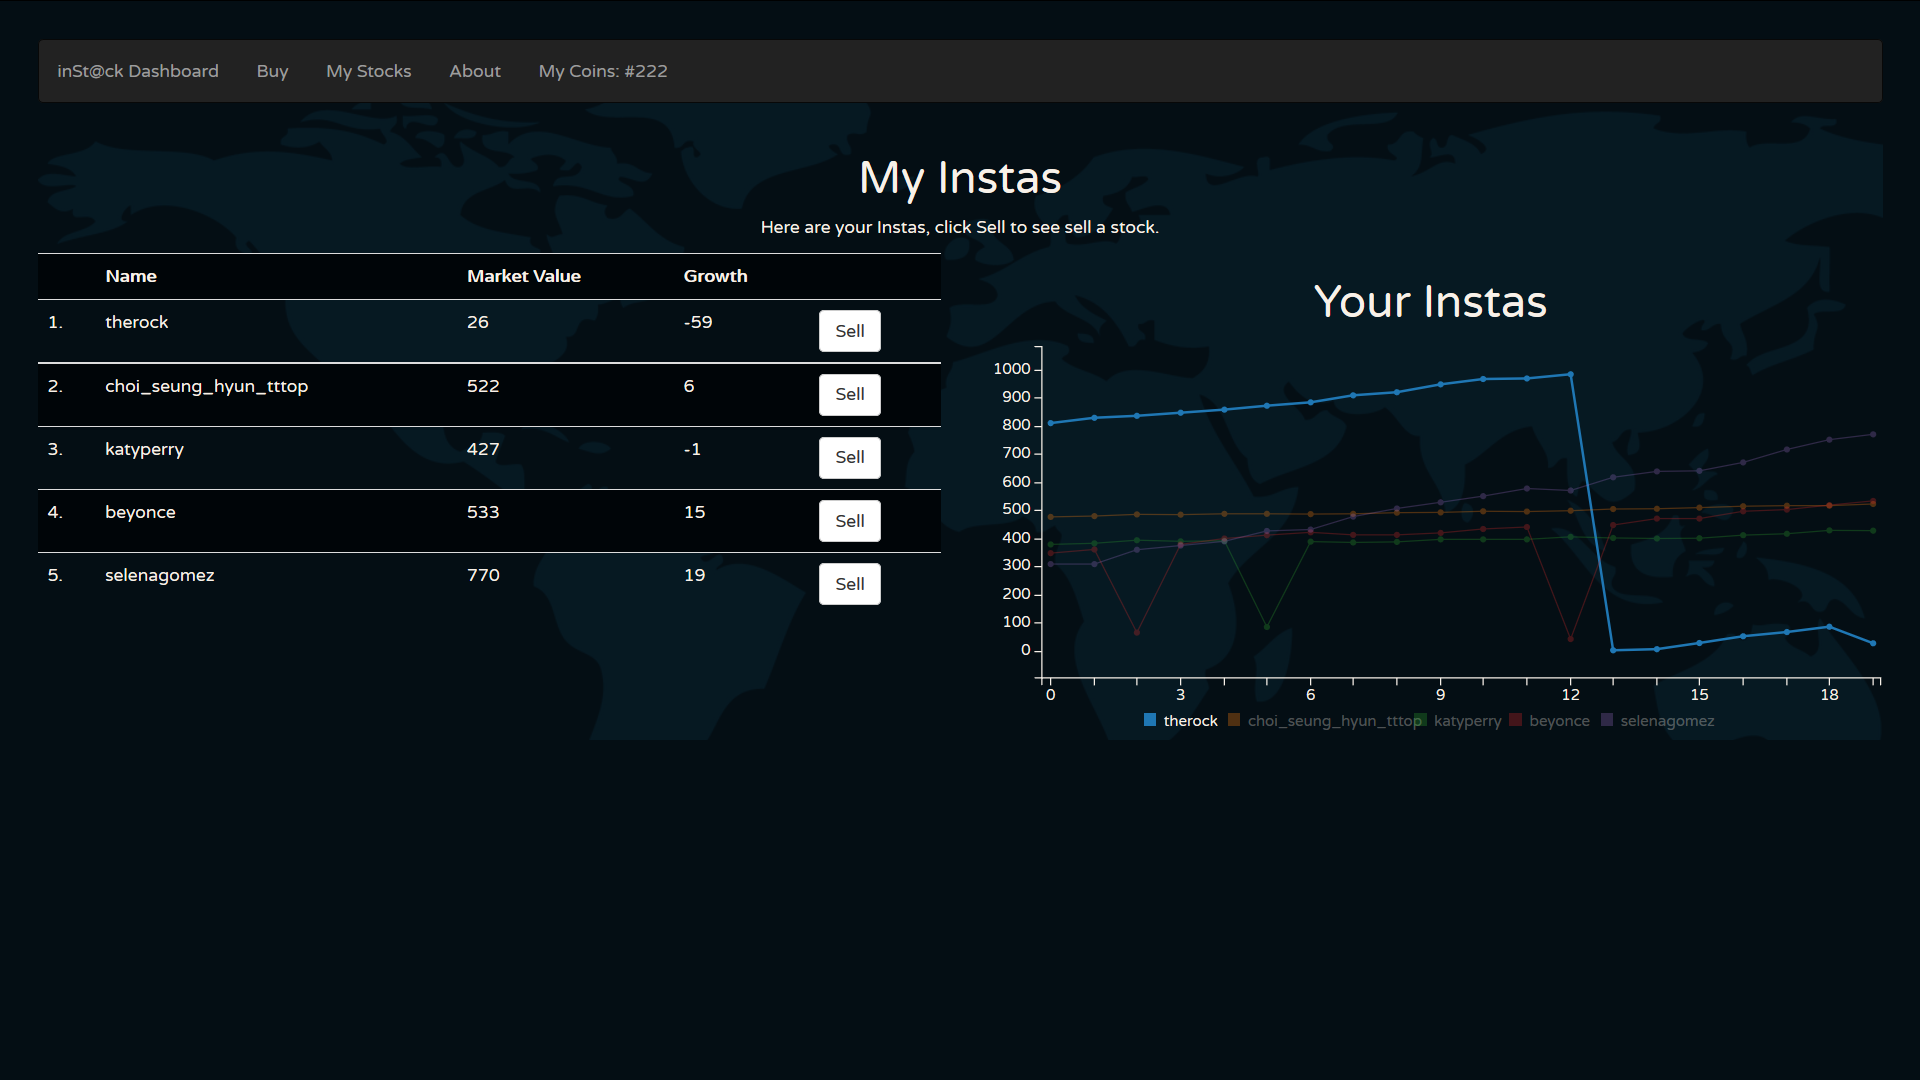1920x1080 pixels.
Task: Click last therock data point on chart
Action: [x=1873, y=643]
